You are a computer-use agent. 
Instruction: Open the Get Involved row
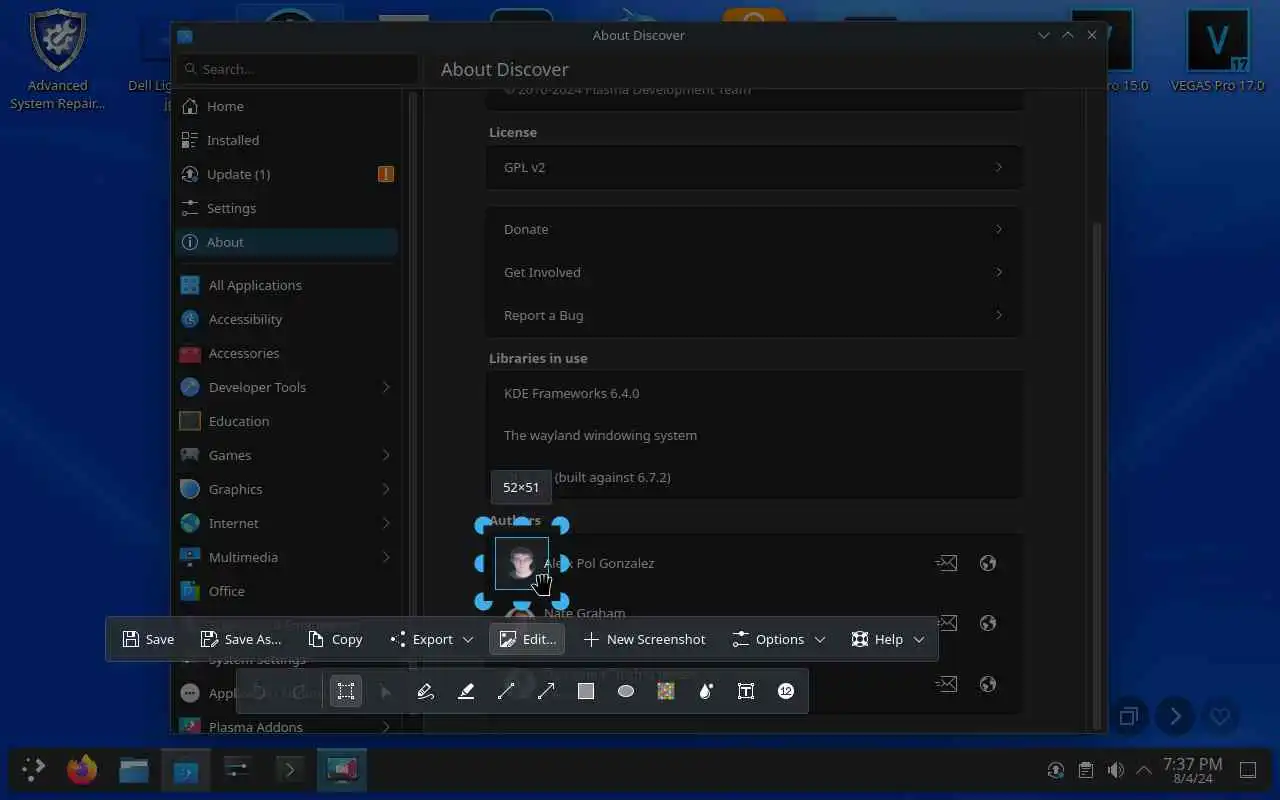[754, 272]
